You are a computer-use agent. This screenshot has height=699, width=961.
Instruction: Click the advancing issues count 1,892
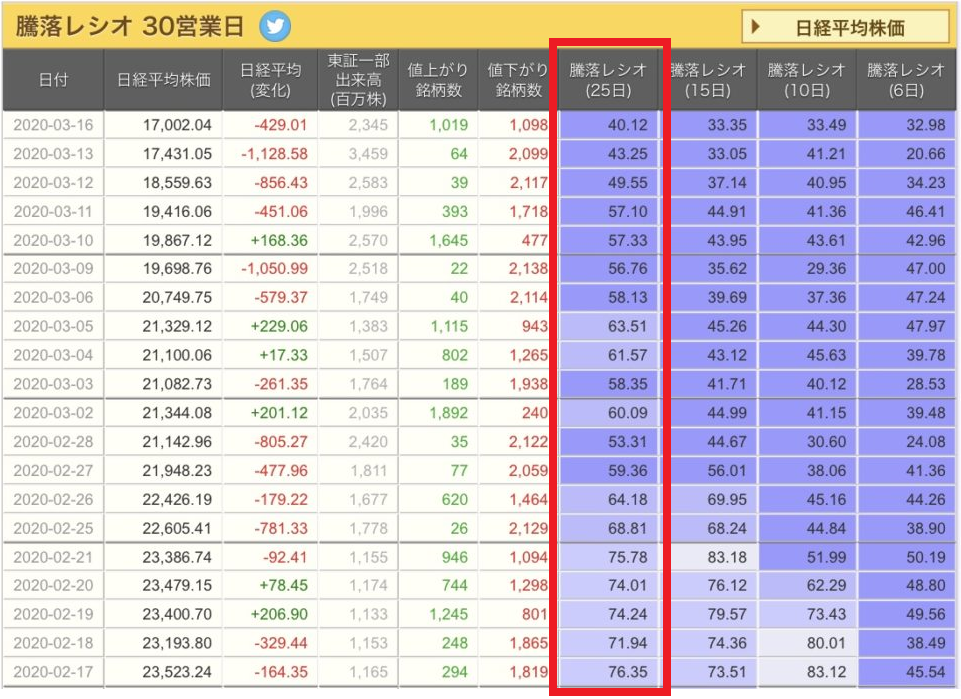tap(449, 413)
